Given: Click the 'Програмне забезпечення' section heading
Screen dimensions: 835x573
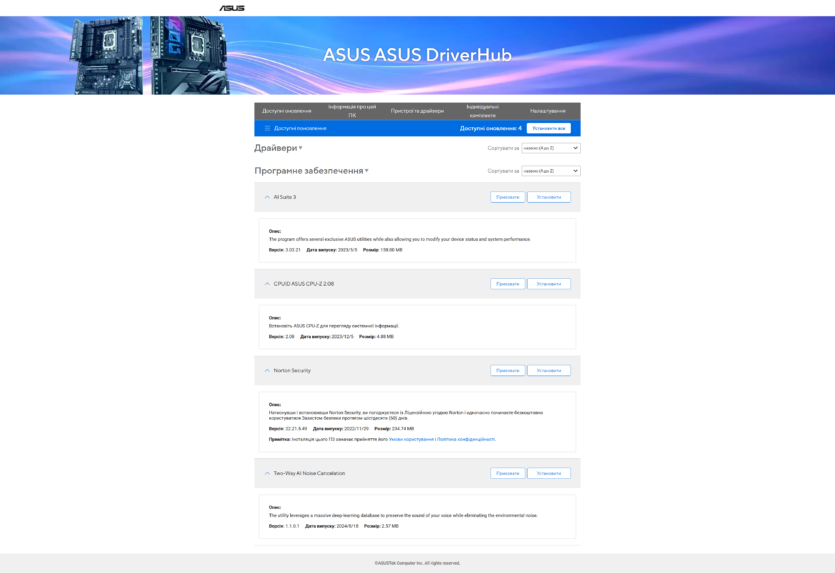Looking at the screenshot, I should (309, 171).
